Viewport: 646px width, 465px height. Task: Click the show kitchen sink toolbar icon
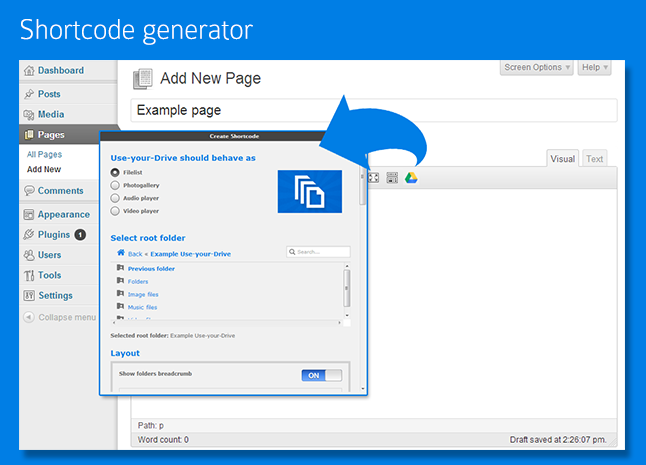point(392,178)
